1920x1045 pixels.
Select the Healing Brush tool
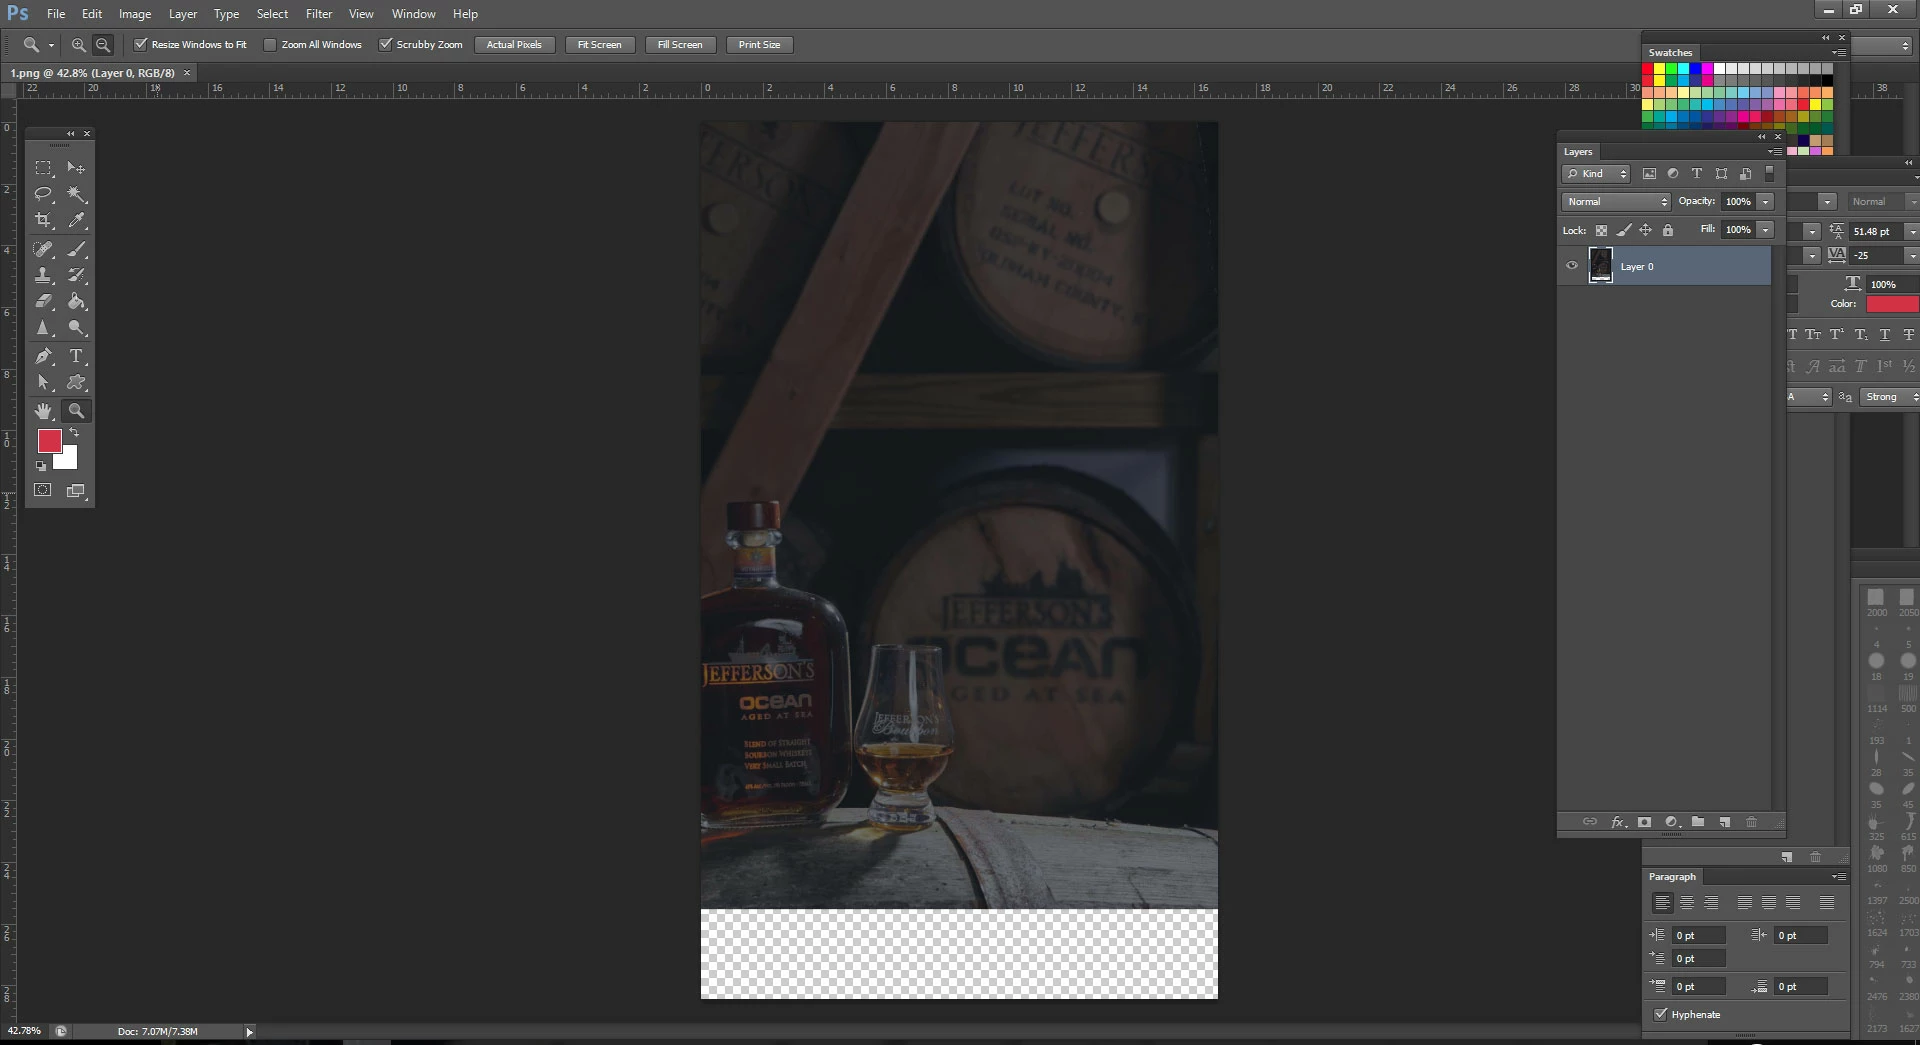click(x=43, y=249)
